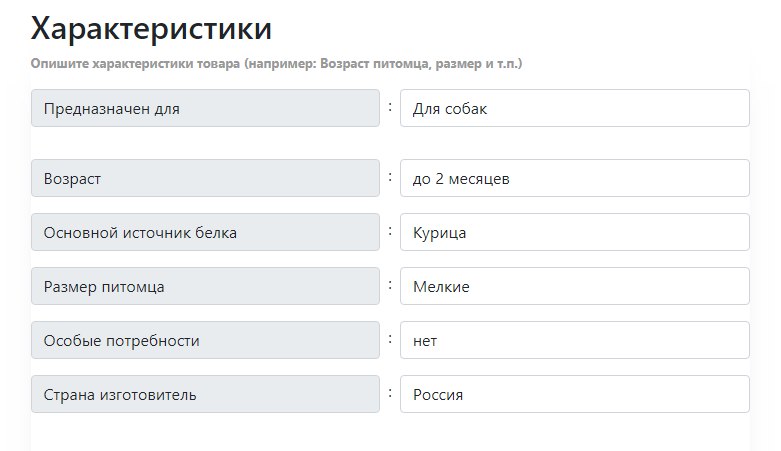Click the 'Предназначен для' label field
This screenshot has height=451, width=781.
(x=205, y=108)
